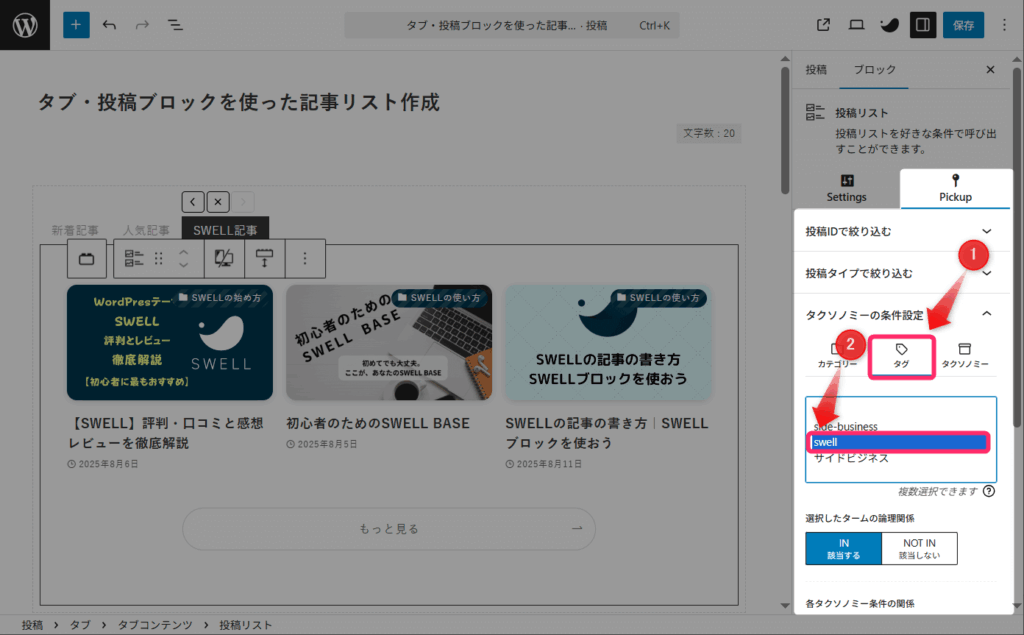Open thumbnail of 初心者のためのSWELL BASE post

[389, 342]
